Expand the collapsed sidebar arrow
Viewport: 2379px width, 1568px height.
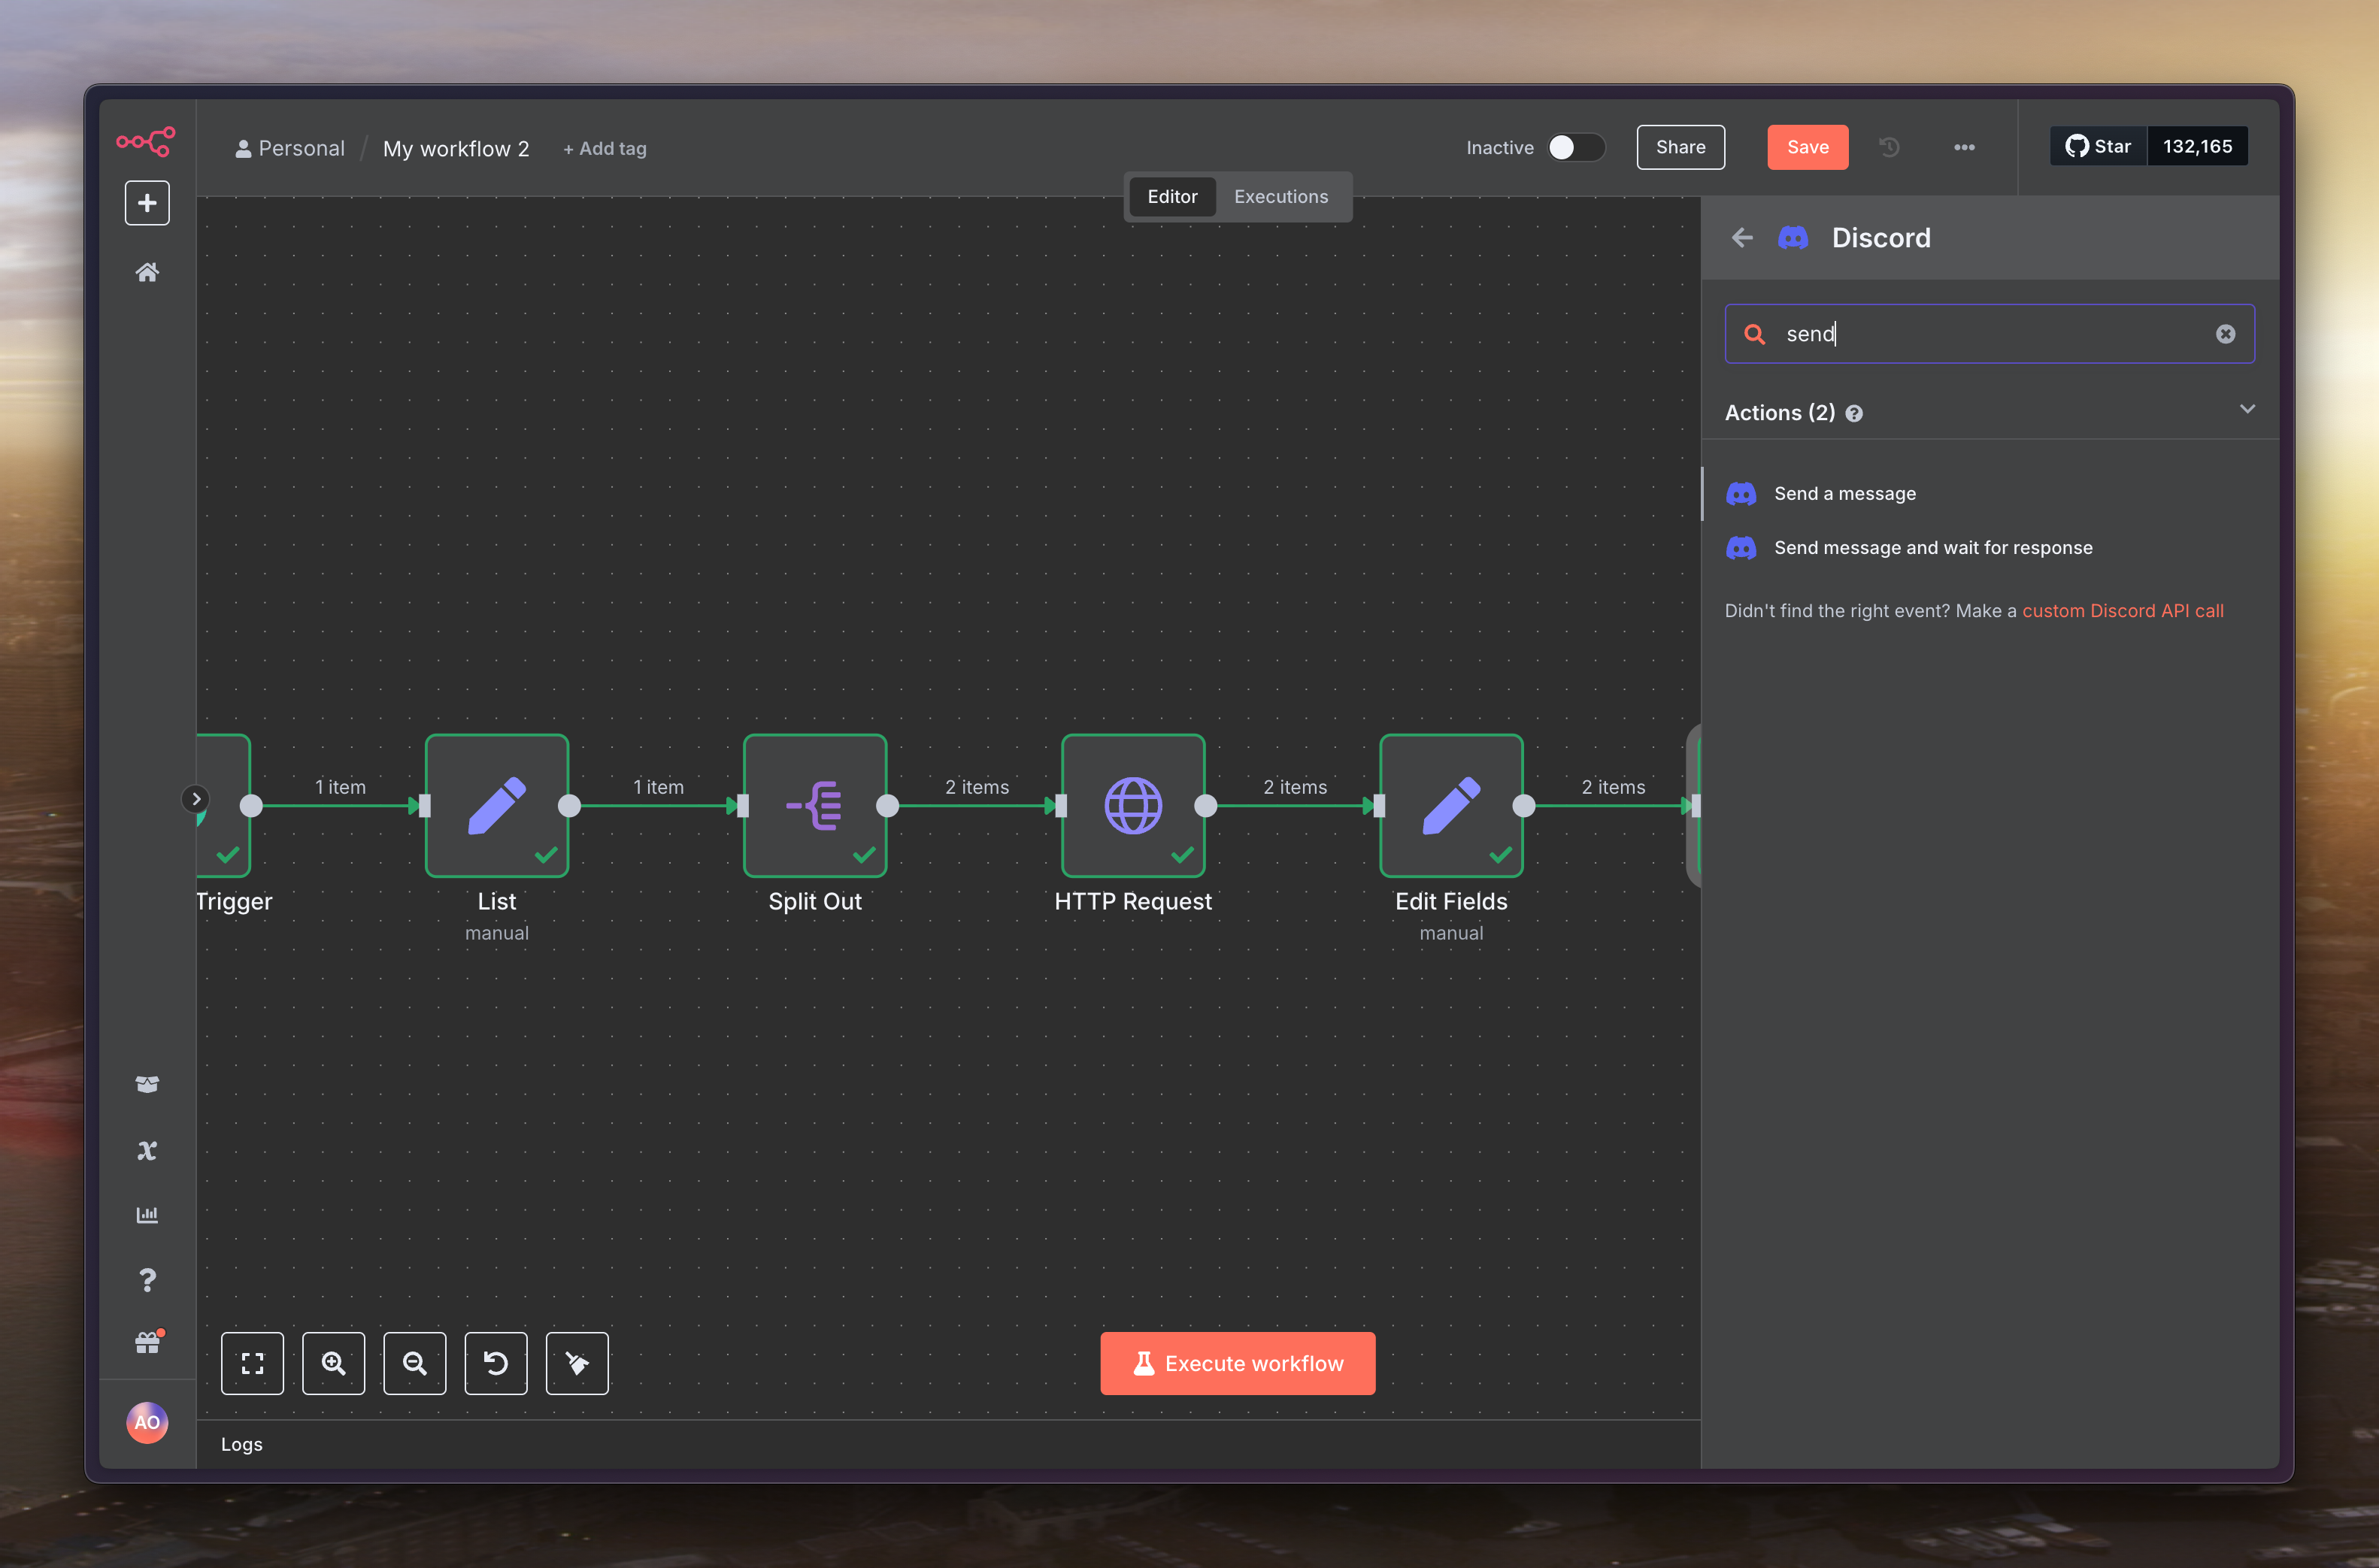tap(196, 798)
